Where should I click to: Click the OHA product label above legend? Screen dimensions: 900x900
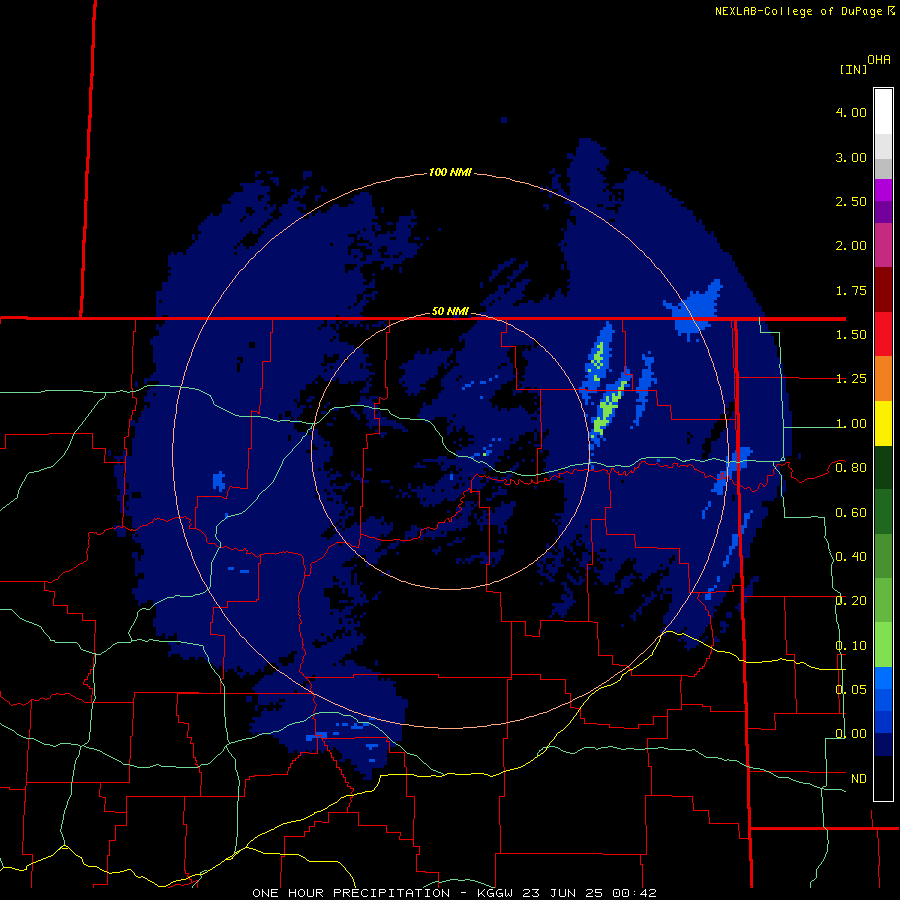[x=879, y=60]
